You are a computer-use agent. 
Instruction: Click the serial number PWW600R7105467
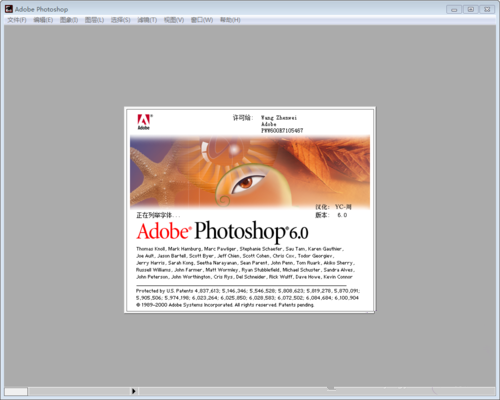(x=282, y=131)
